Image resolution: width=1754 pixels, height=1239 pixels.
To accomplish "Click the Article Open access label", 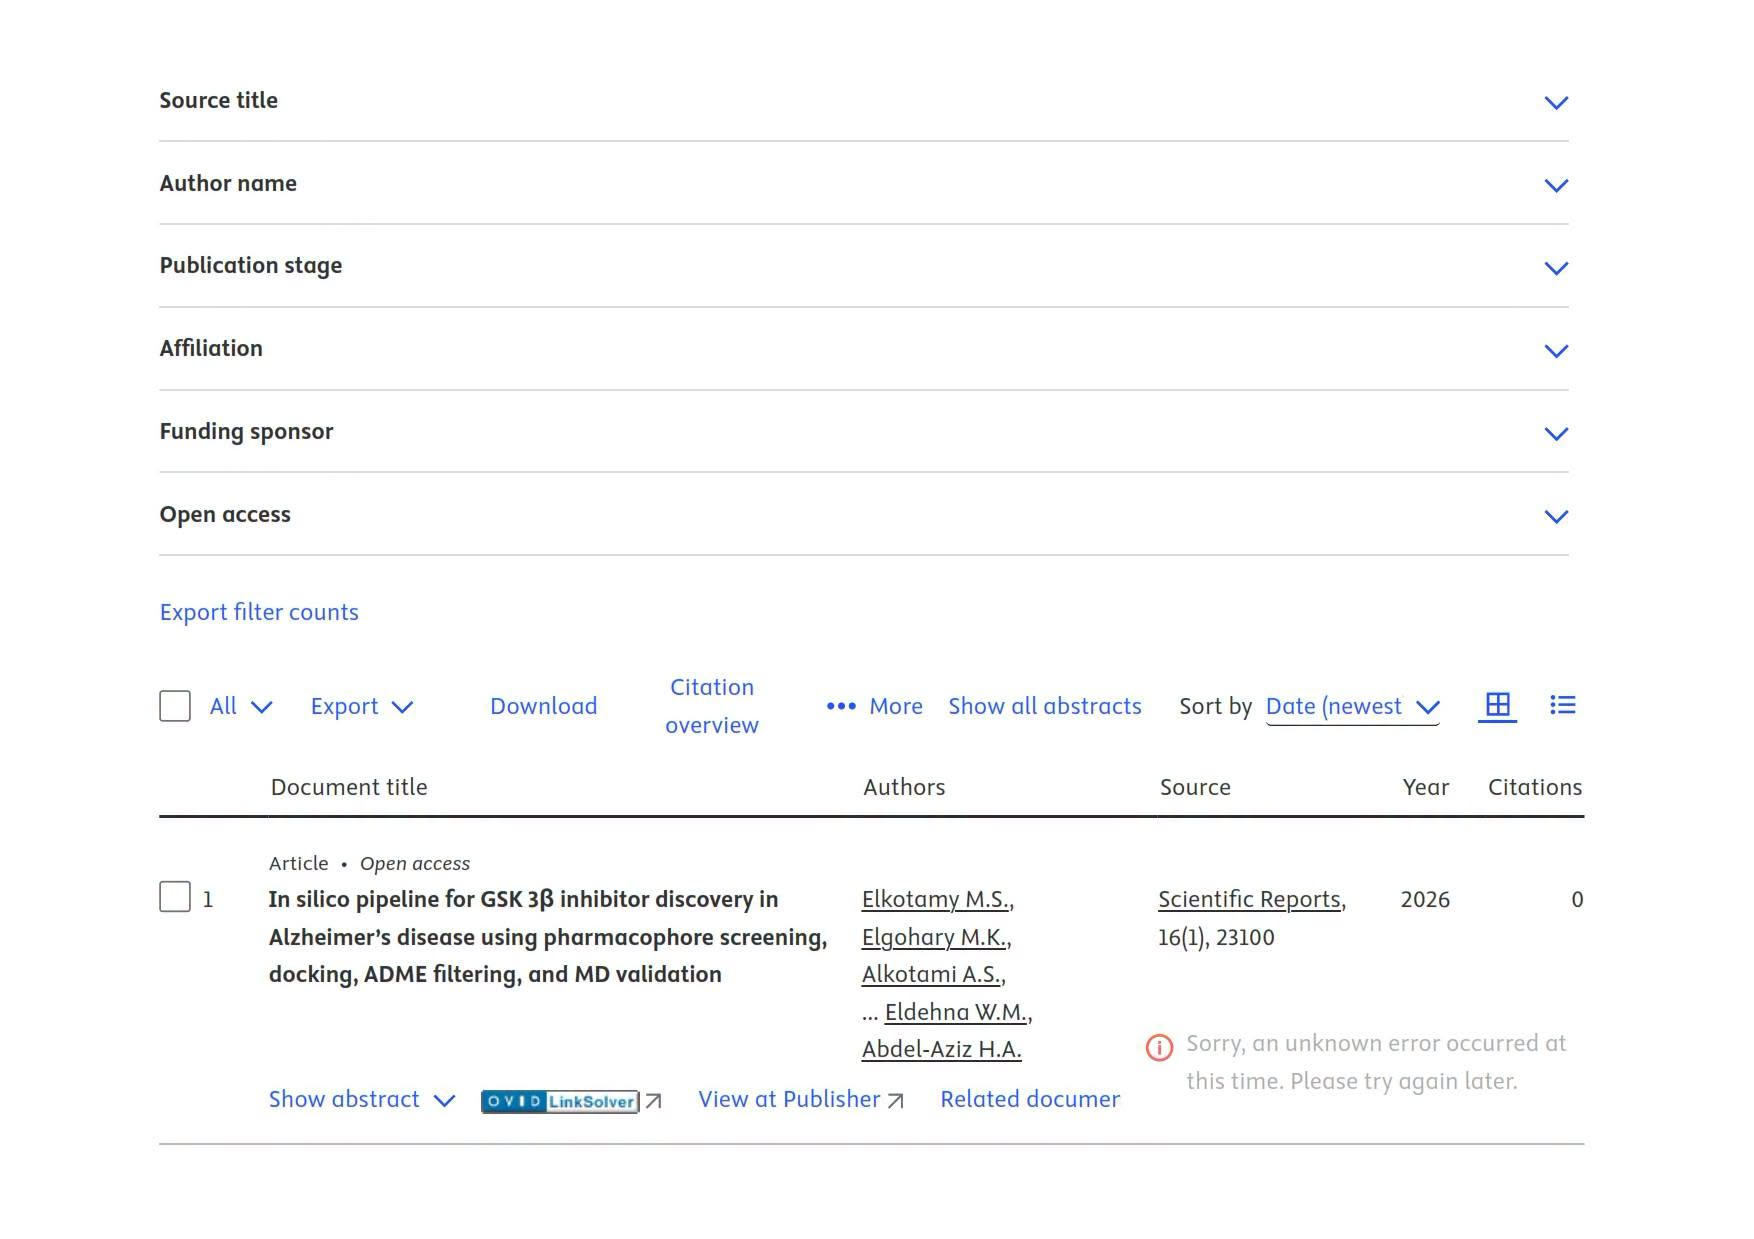I will (369, 864).
